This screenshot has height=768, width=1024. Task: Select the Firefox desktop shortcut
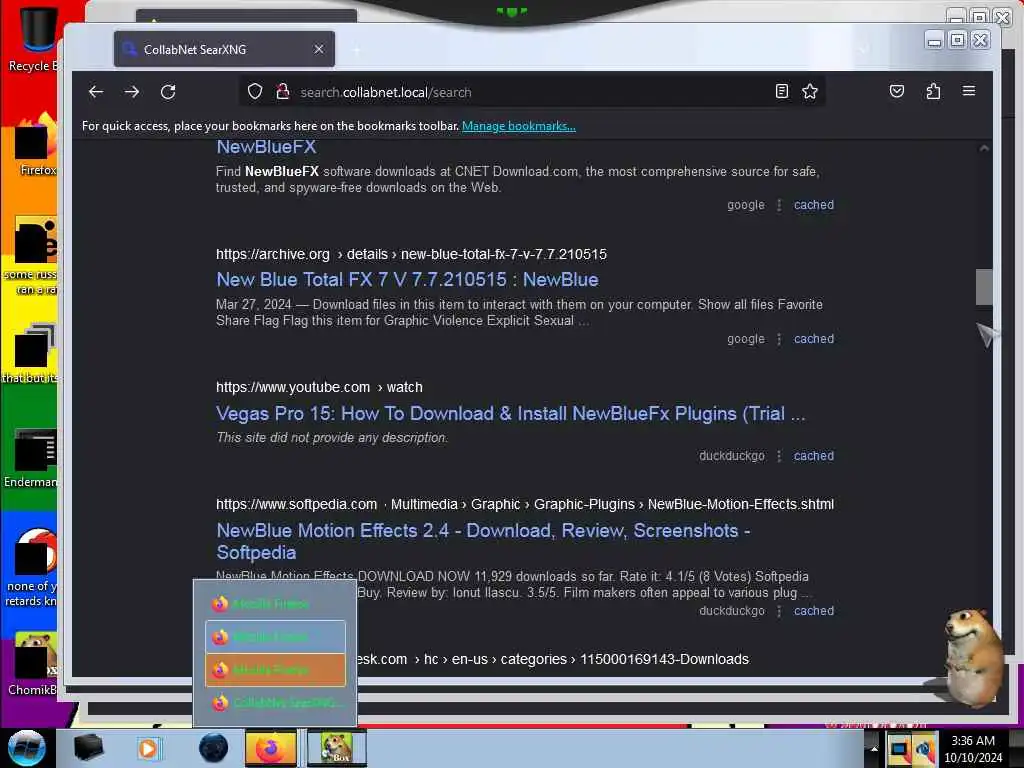pyautogui.click(x=34, y=145)
